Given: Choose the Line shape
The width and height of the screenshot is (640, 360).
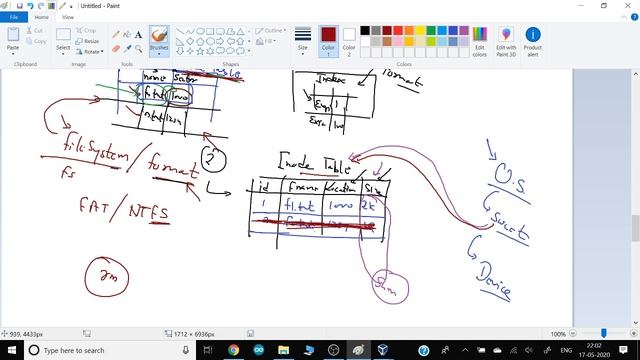Looking at the screenshot, I should point(180,31).
